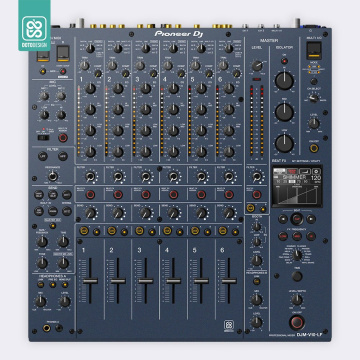Image resolution: width=360 pixels, height=360 pixels.
Task: Click the Headphones A LEVEL knob
Action: point(65,302)
